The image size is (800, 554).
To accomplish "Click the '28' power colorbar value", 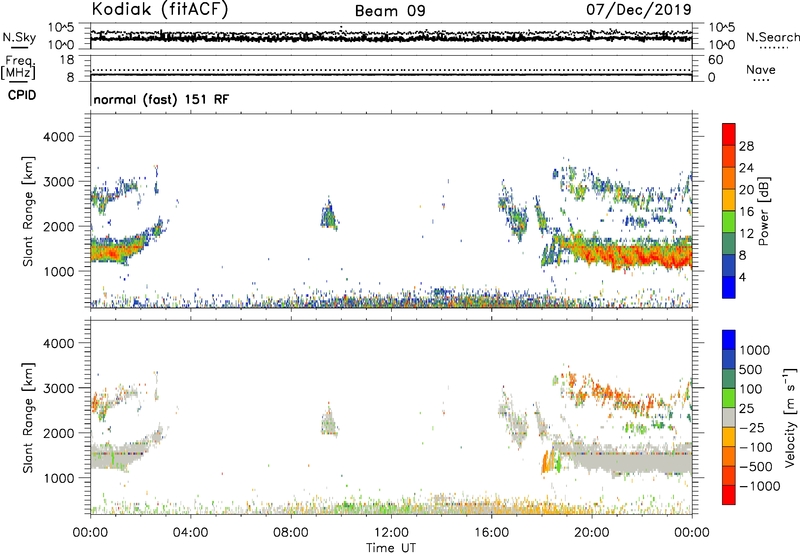I will point(746,146).
